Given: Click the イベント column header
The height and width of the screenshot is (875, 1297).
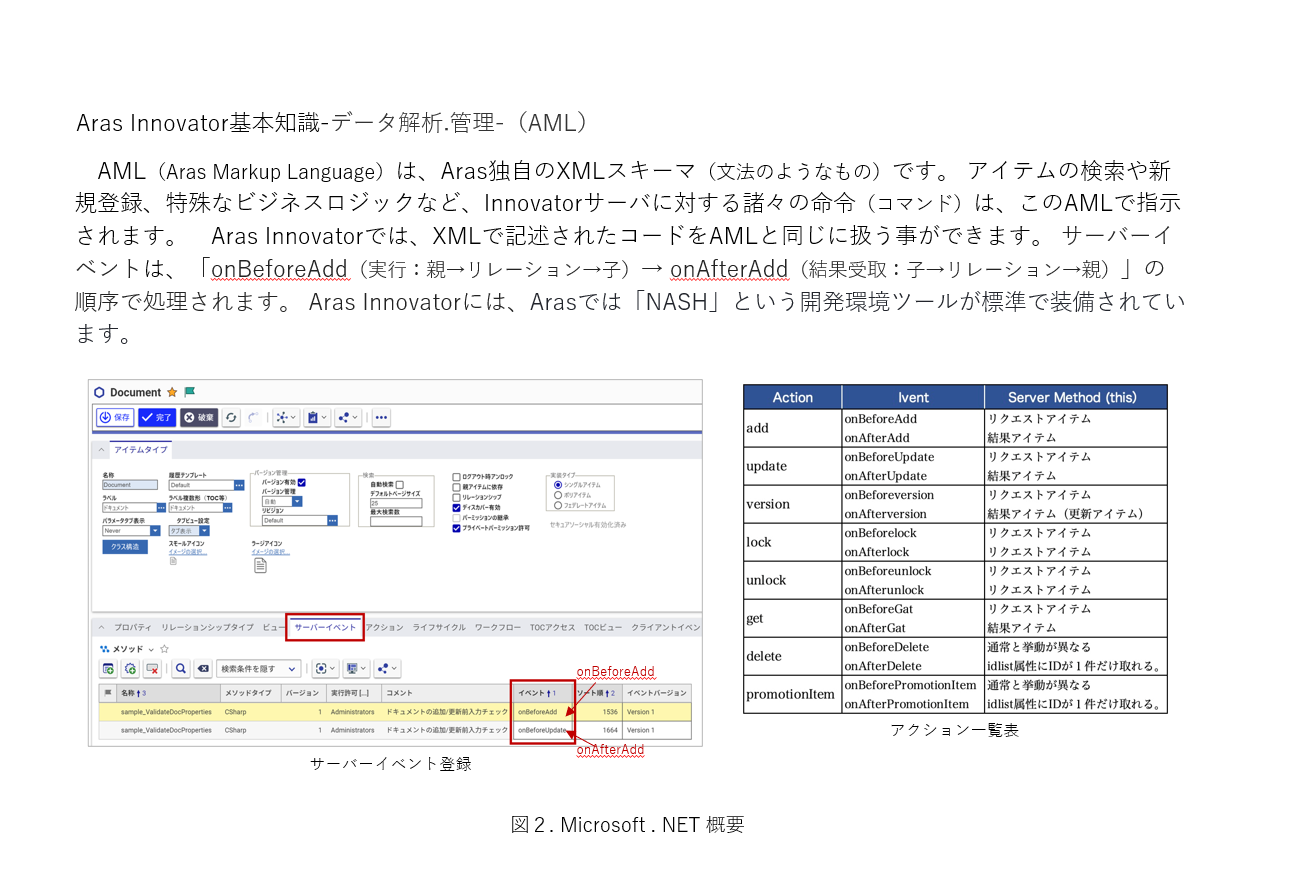Looking at the screenshot, I should pos(543,693).
